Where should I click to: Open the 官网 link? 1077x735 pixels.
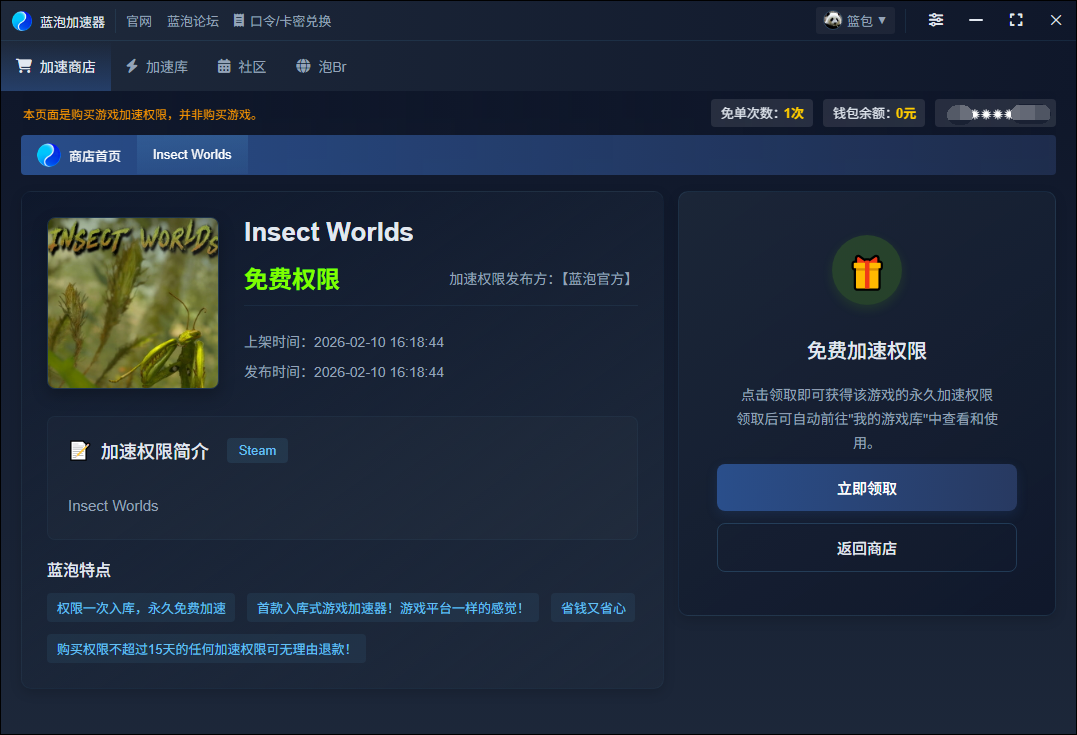pos(139,21)
